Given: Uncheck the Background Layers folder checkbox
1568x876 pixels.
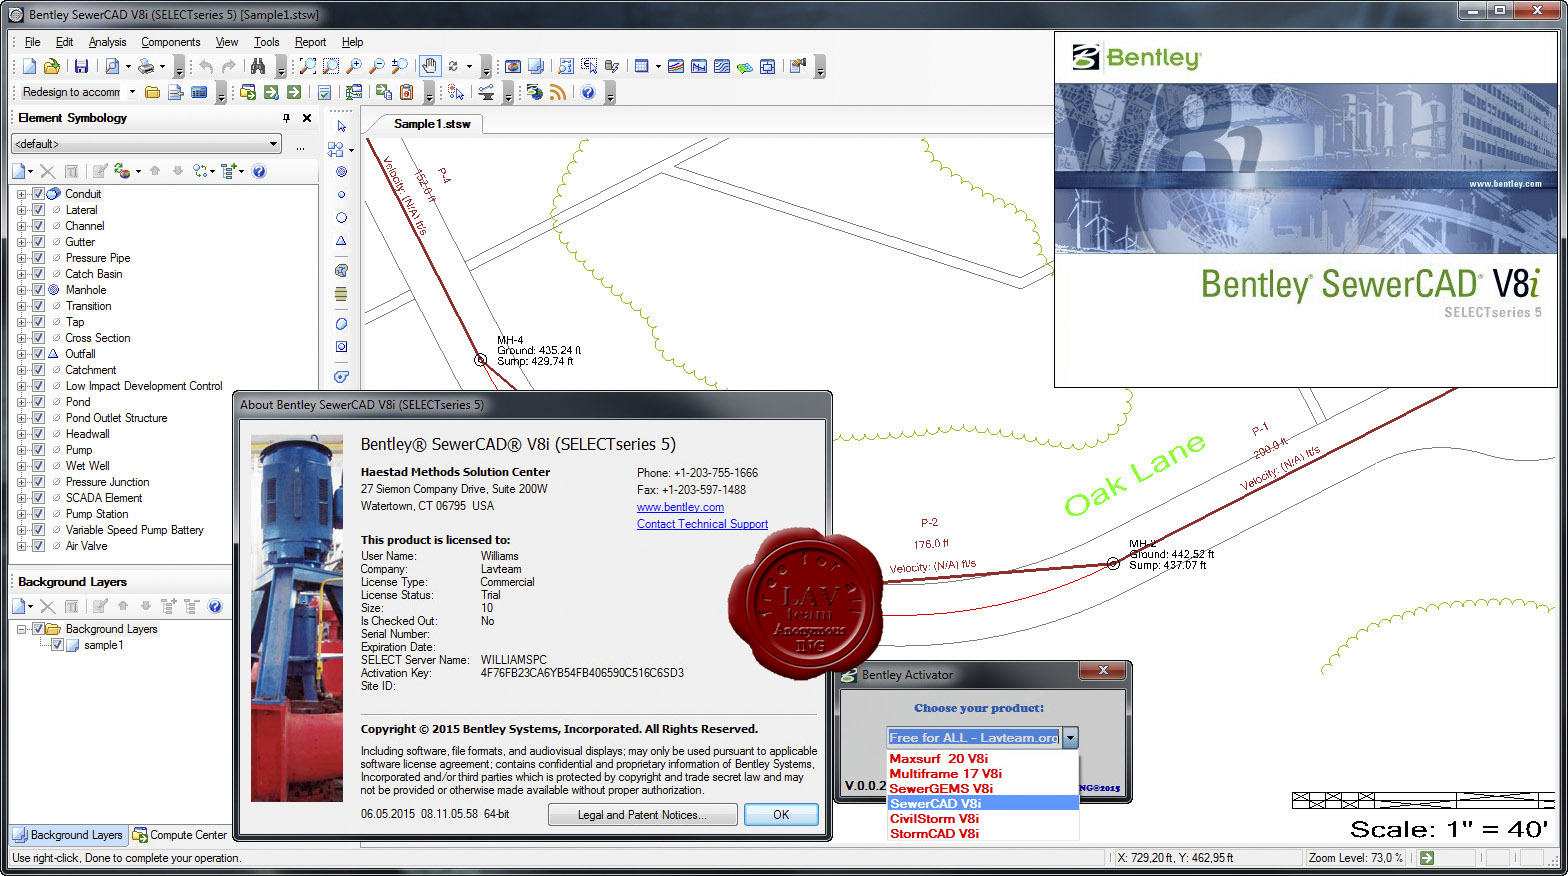Looking at the screenshot, I should [38, 629].
